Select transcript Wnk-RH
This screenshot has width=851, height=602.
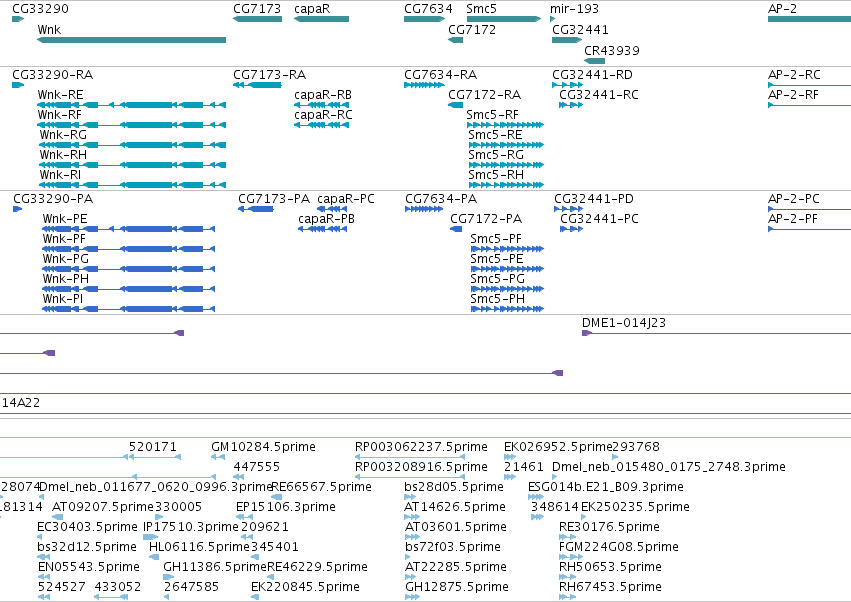[x=132, y=165]
